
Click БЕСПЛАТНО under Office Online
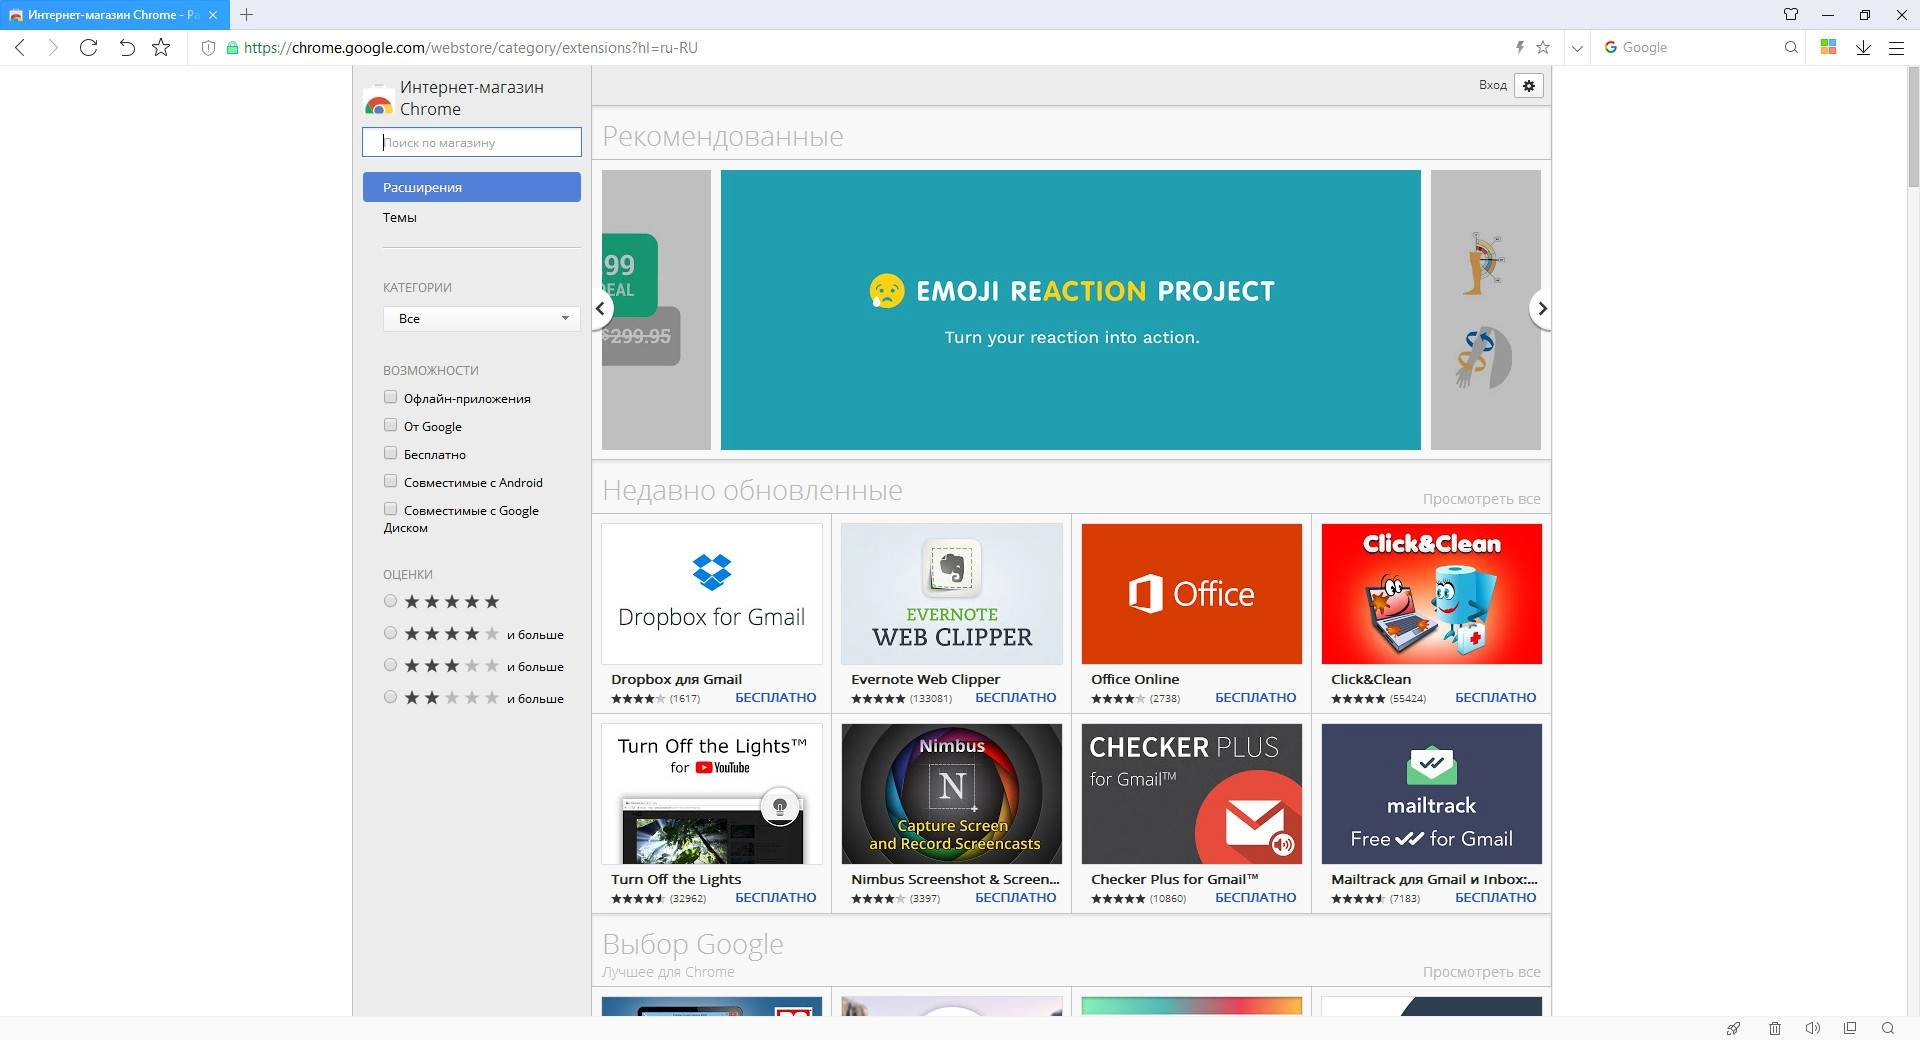coord(1256,698)
